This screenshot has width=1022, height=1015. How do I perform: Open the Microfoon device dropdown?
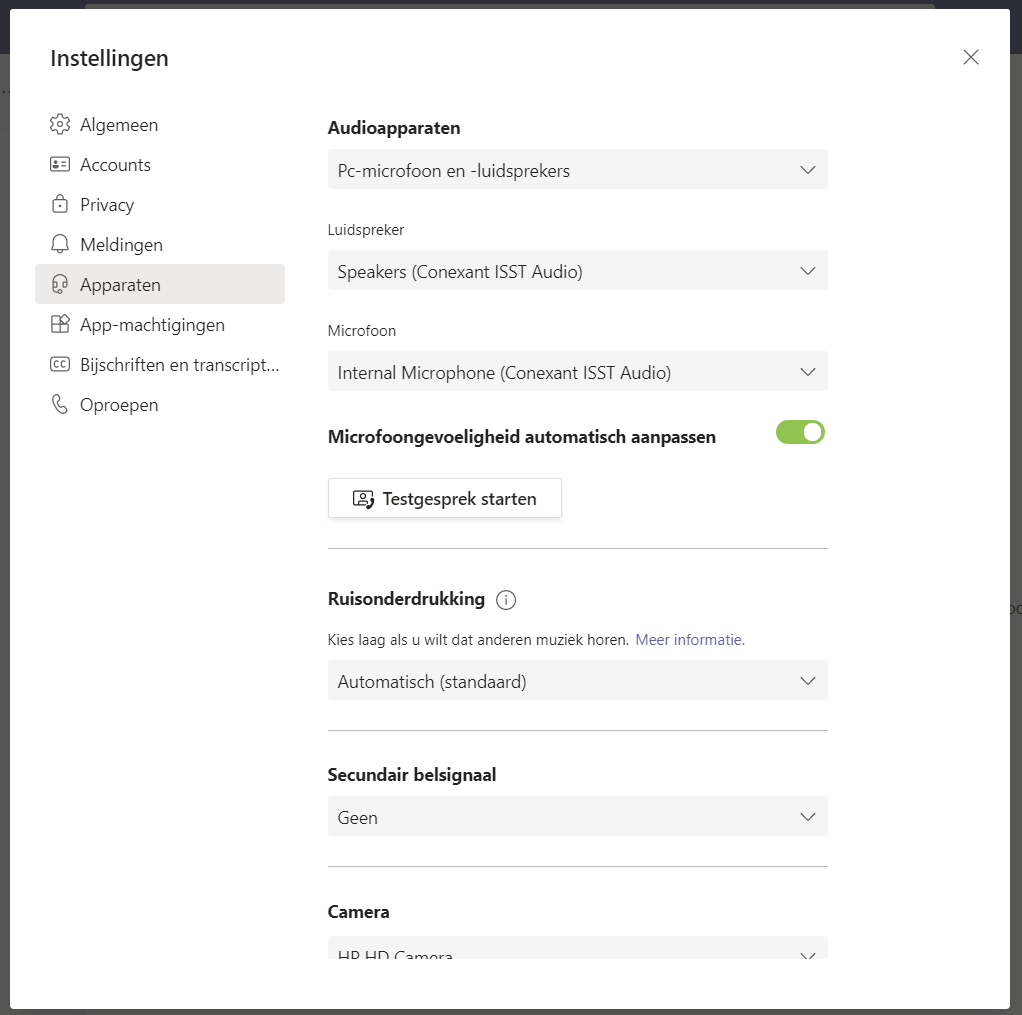(577, 372)
